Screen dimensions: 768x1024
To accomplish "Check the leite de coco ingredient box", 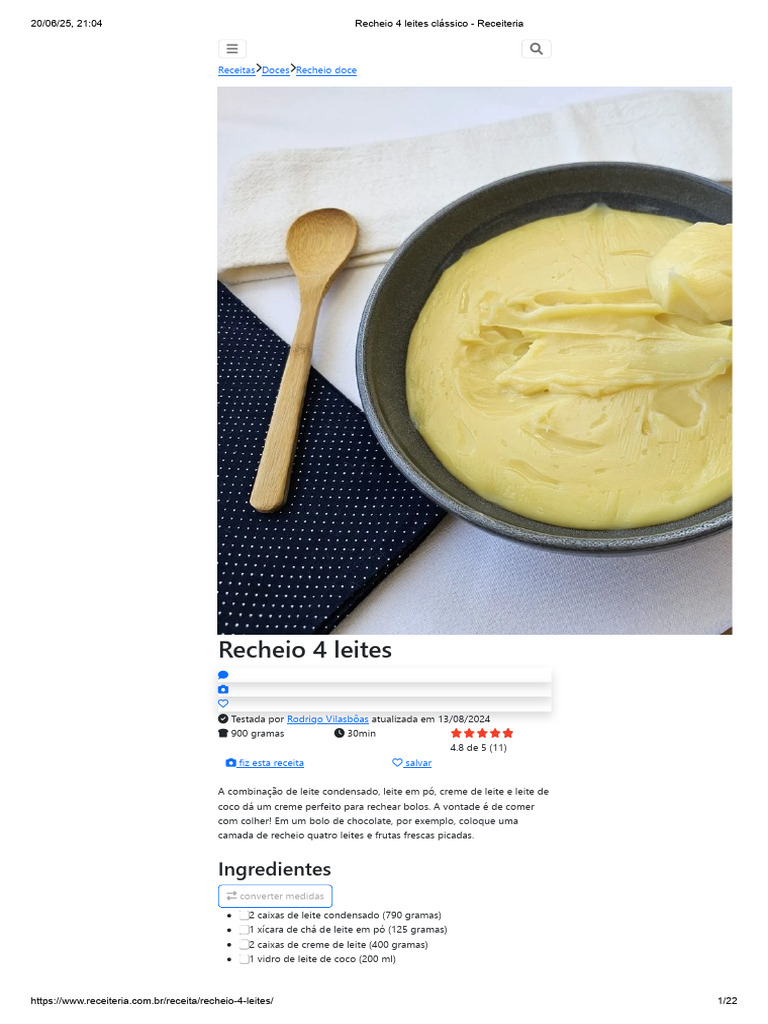I will (244, 959).
